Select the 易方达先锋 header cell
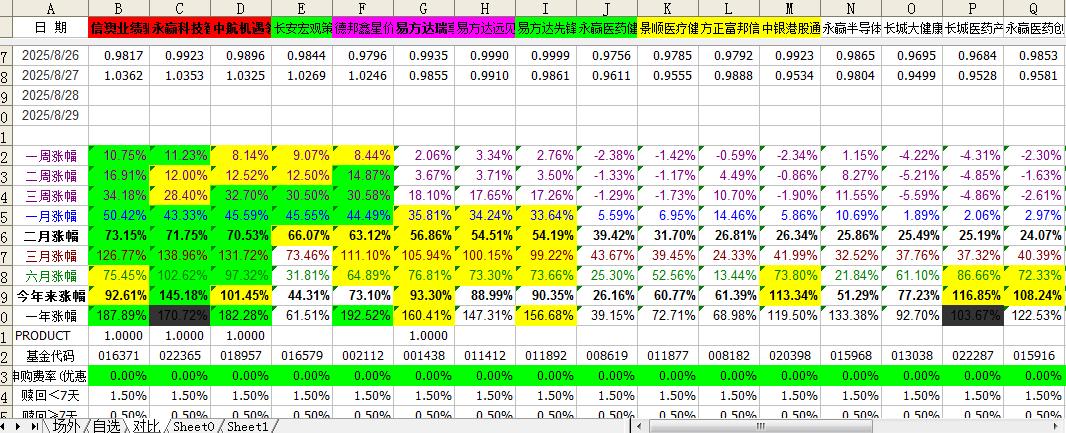 pos(546,28)
